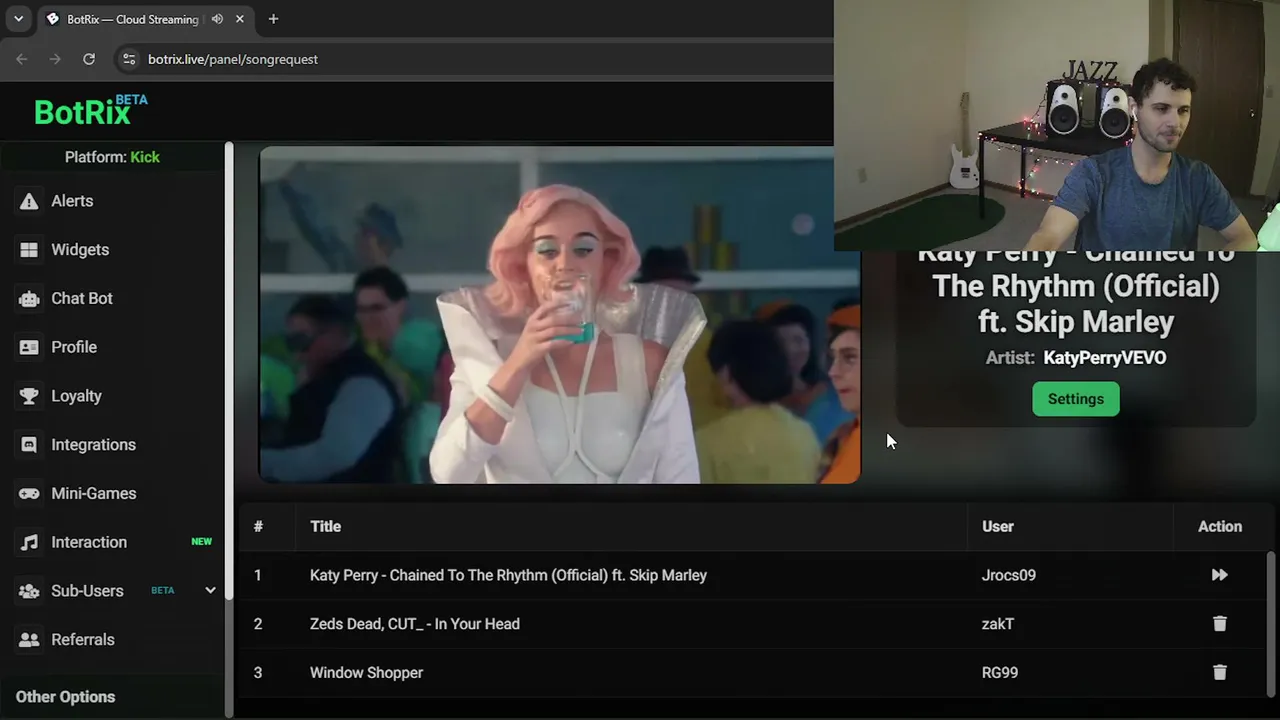Open the Integrations icon
Image resolution: width=1280 pixels, height=720 pixels.
click(x=29, y=445)
